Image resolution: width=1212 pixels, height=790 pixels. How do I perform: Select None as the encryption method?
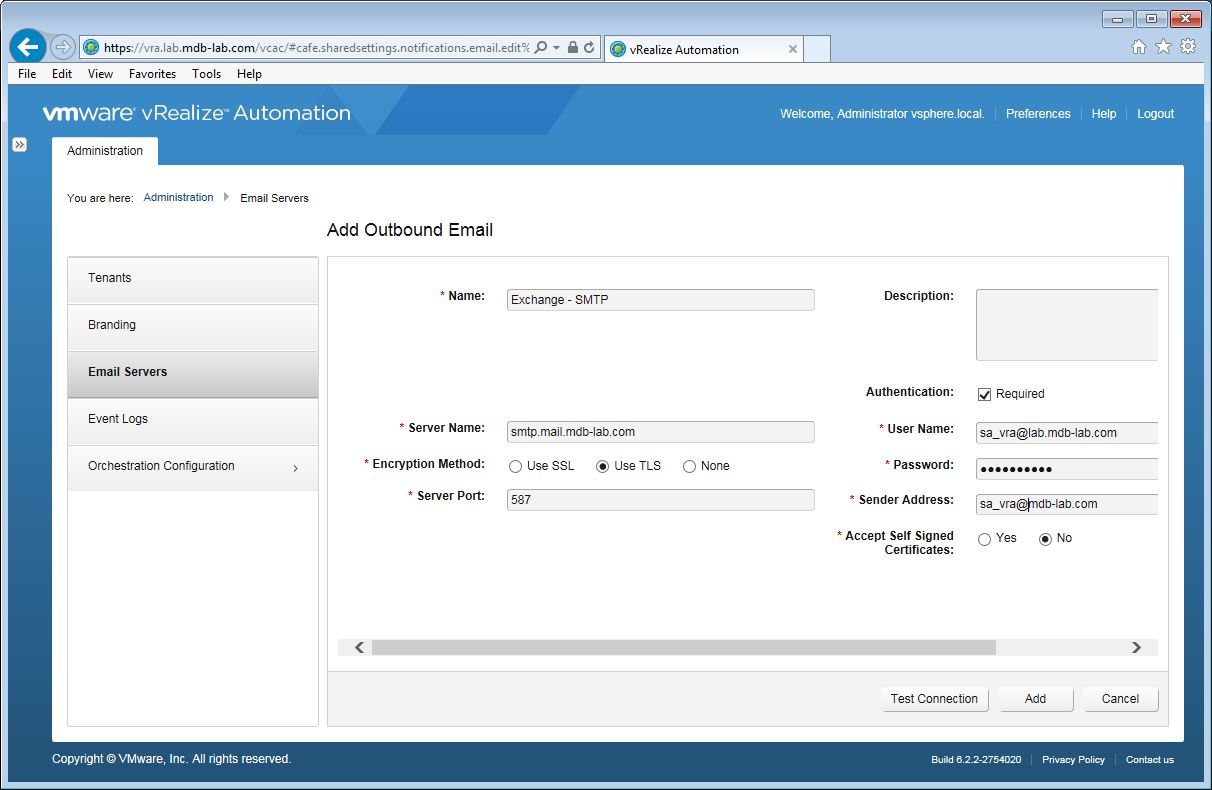pyautogui.click(x=689, y=466)
